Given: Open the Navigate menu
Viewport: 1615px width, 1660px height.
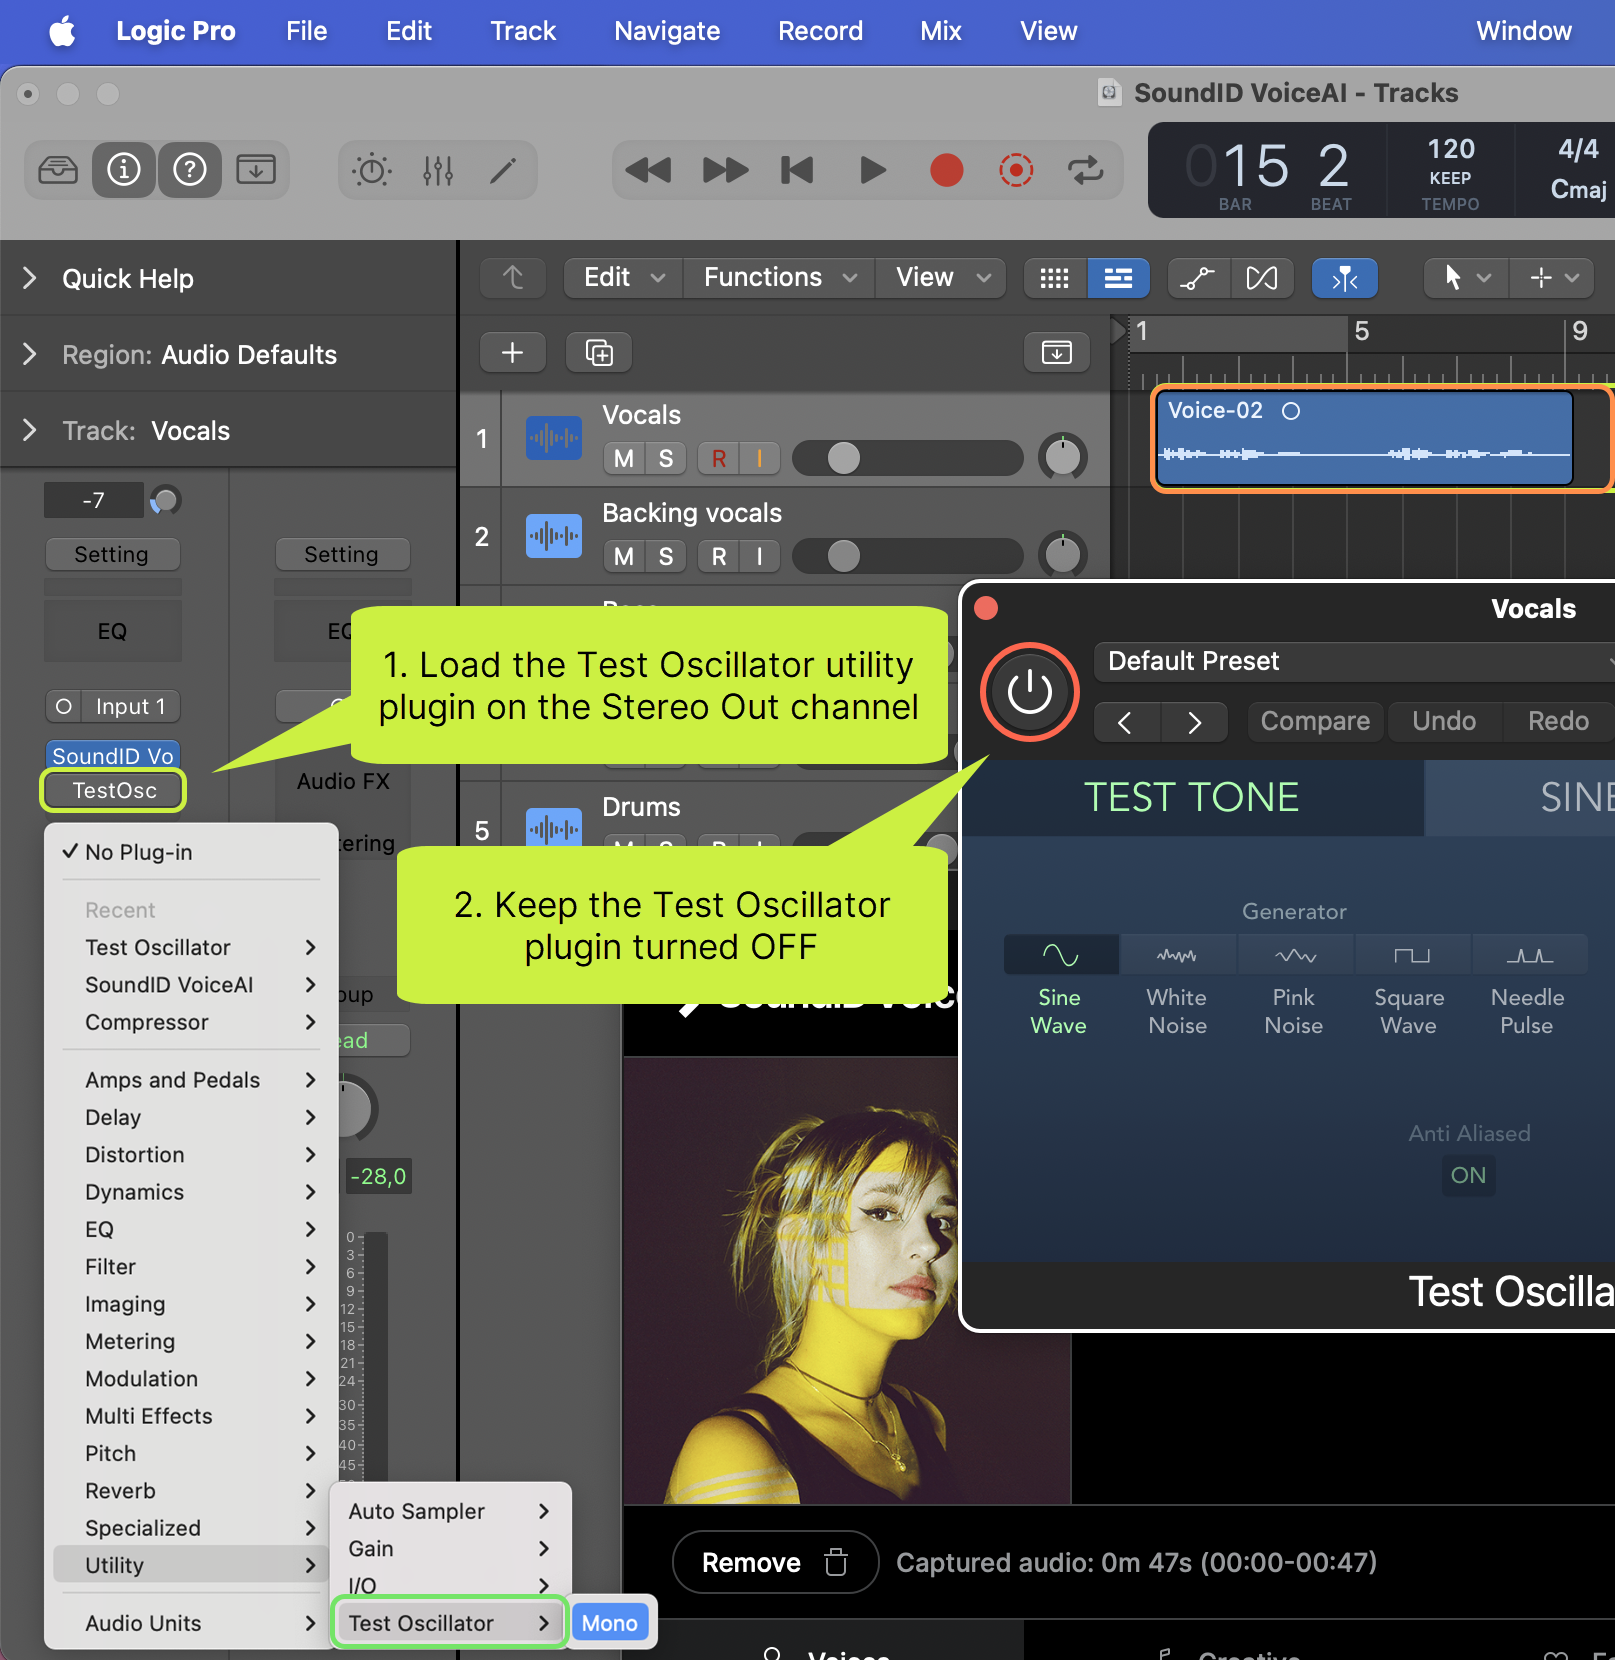Looking at the screenshot, I should coord(667,32).
